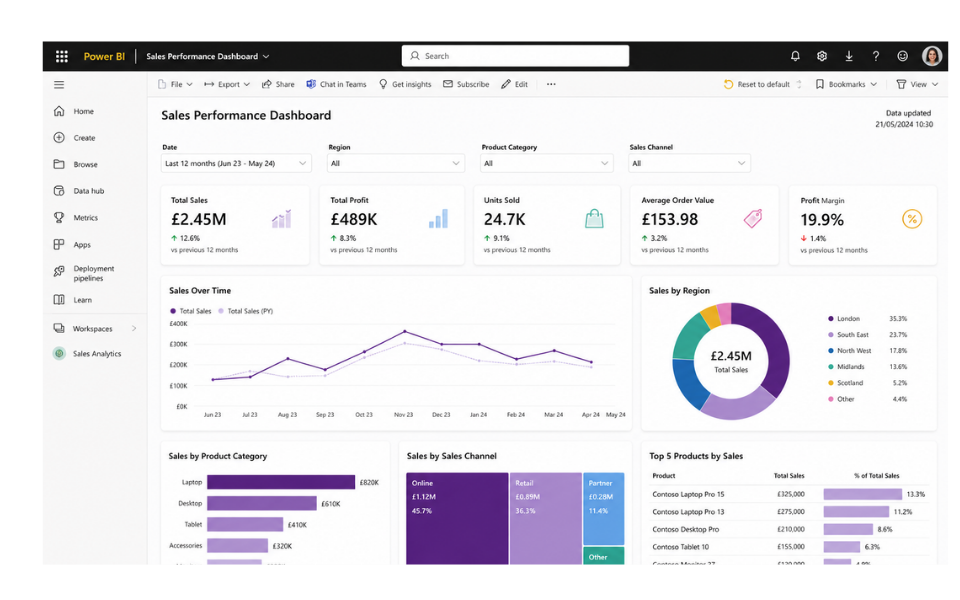Click Contoso Laptop Pro 15 row
The width and height of the screenshot is (960, 600).
(x=789, y=494)
